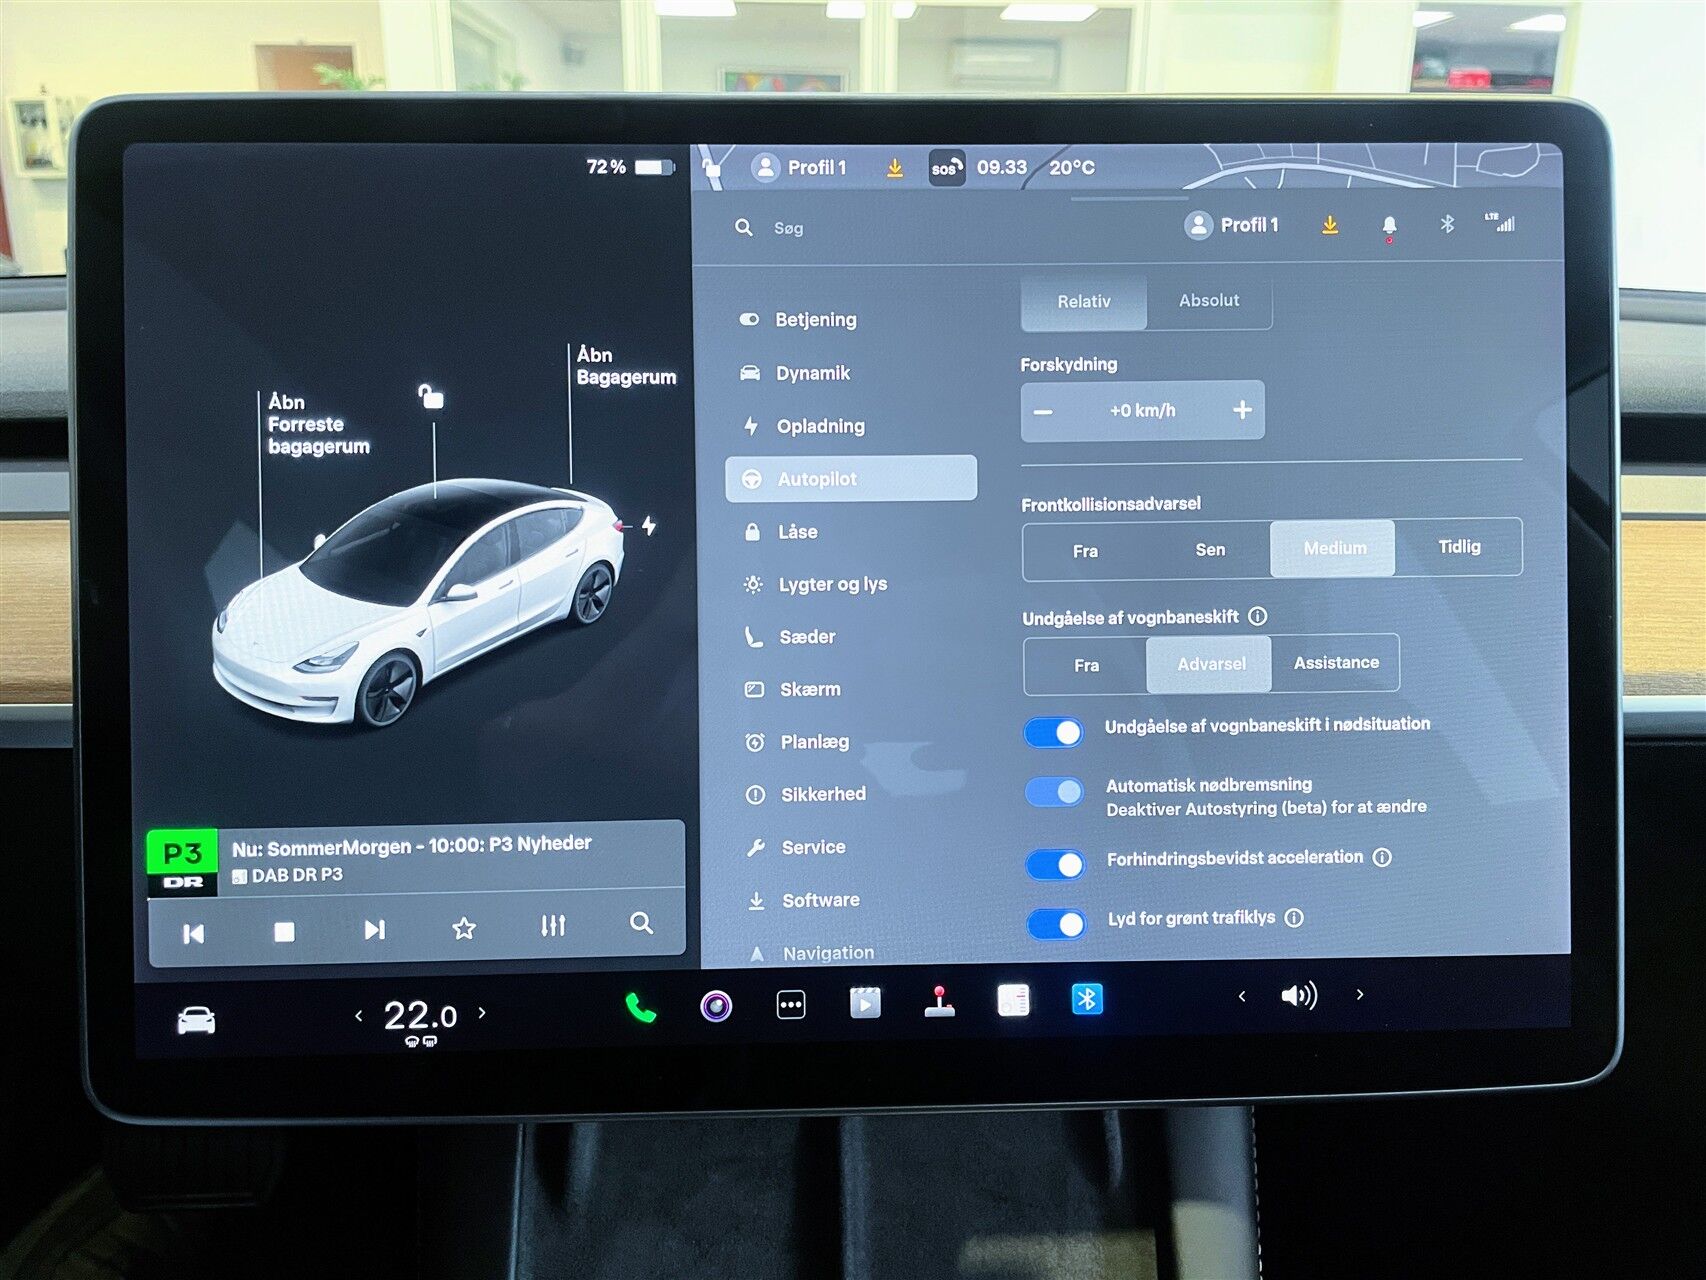Toggle Undgåelse af vognbaneskift i nødsituation
Screen dimensions: 1706x1280
click(x=1053, y=733)
